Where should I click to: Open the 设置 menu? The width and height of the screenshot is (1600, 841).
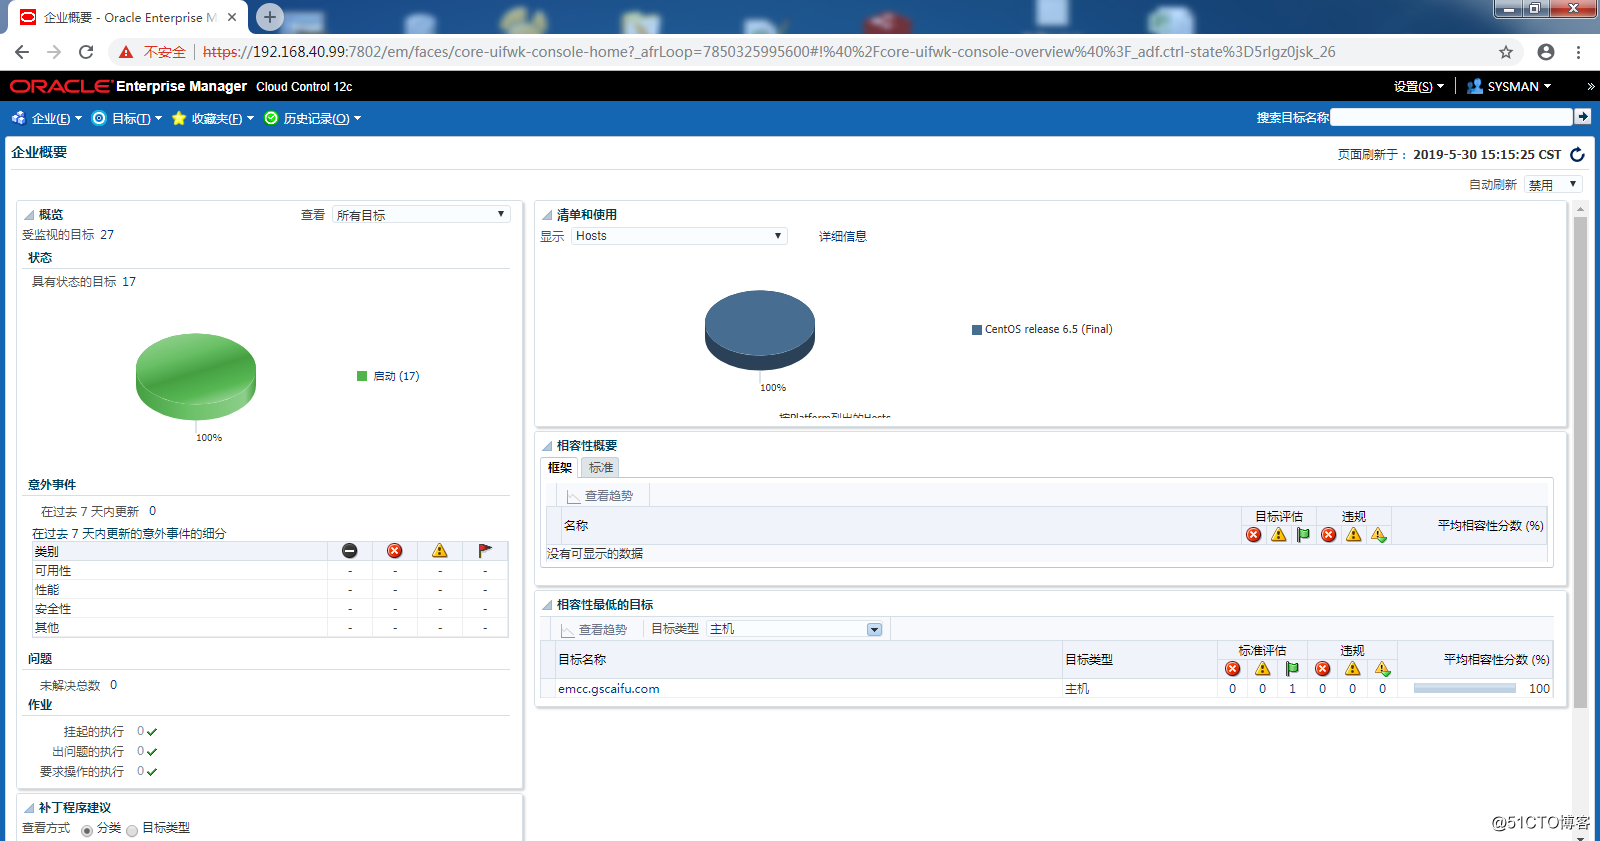tap(1419, 87)
